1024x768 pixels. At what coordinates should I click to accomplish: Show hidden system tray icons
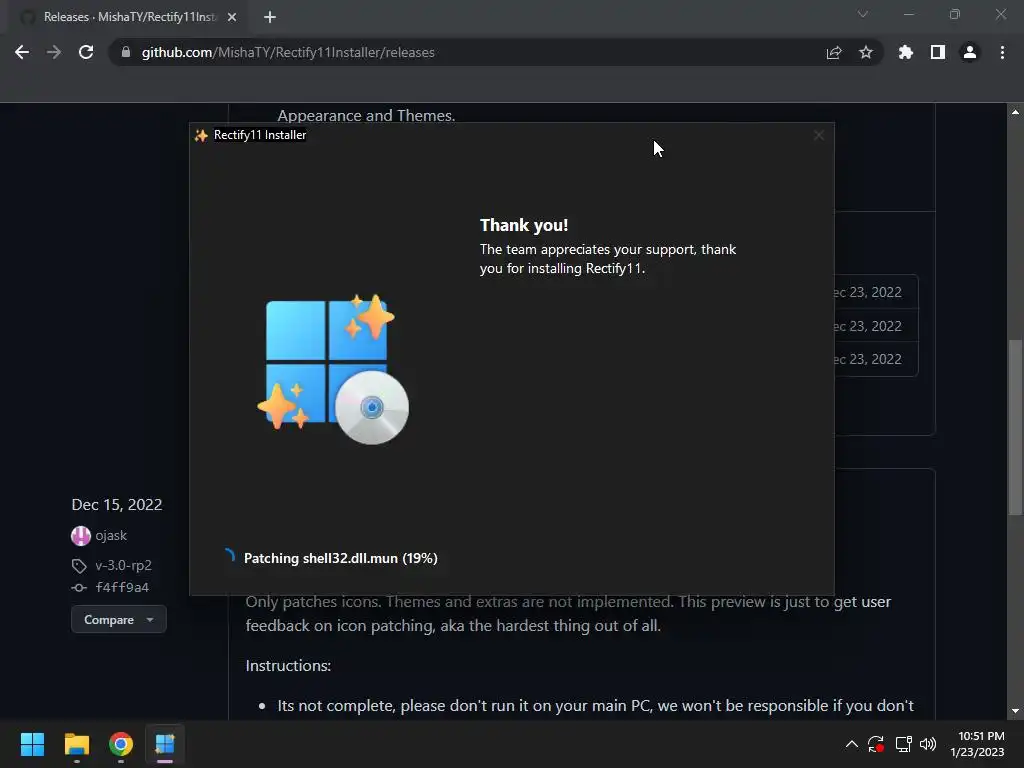pos(852,744)
